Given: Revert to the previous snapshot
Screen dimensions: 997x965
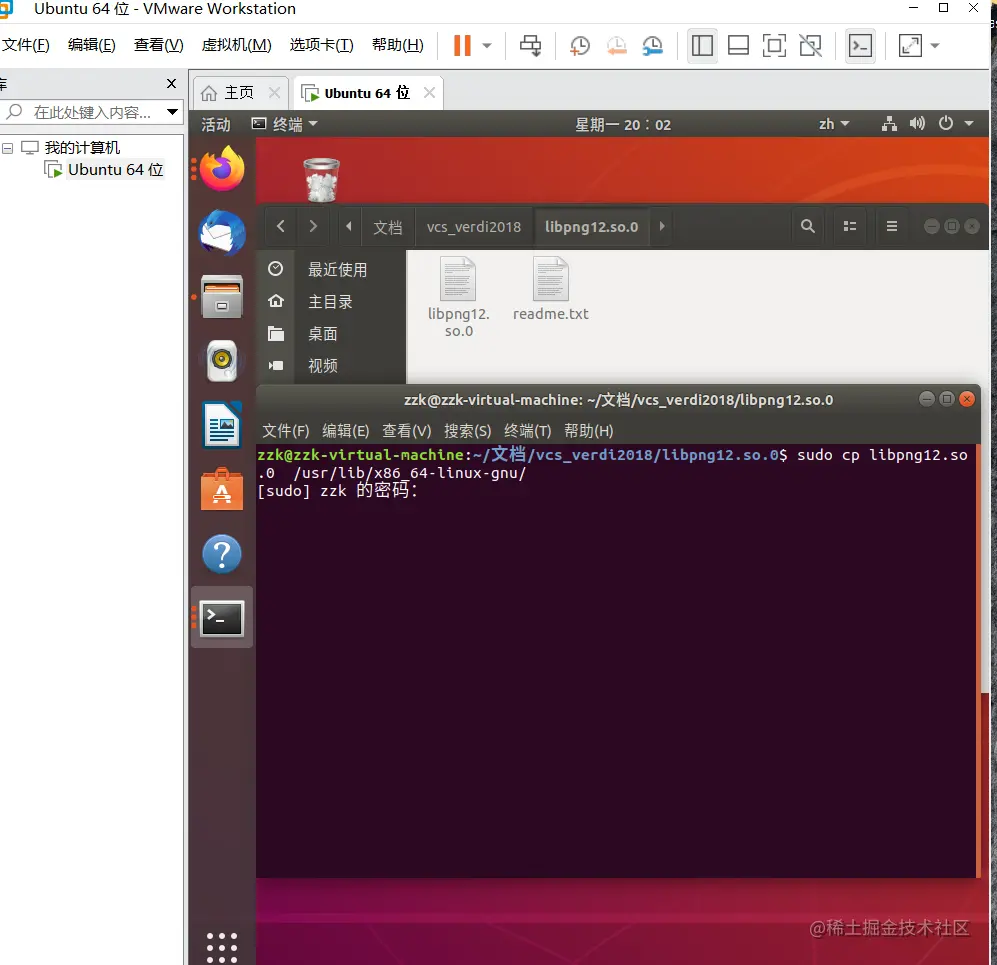Looking at the screenshot, I should coord(616,45).
